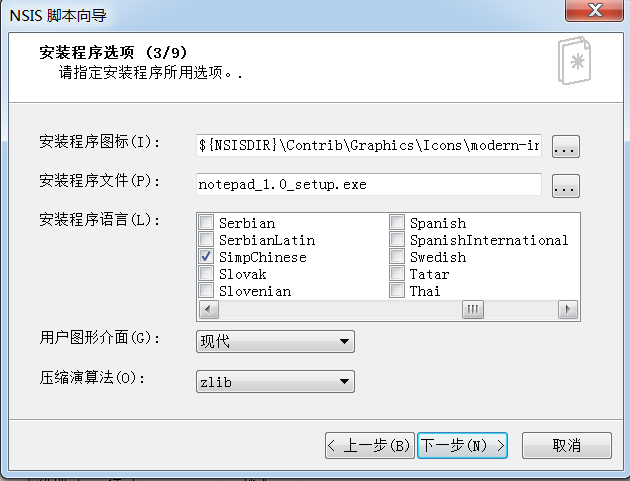The image size is (630, 481).
Task: Close the NSIS script wizard window
Action: 594,10
